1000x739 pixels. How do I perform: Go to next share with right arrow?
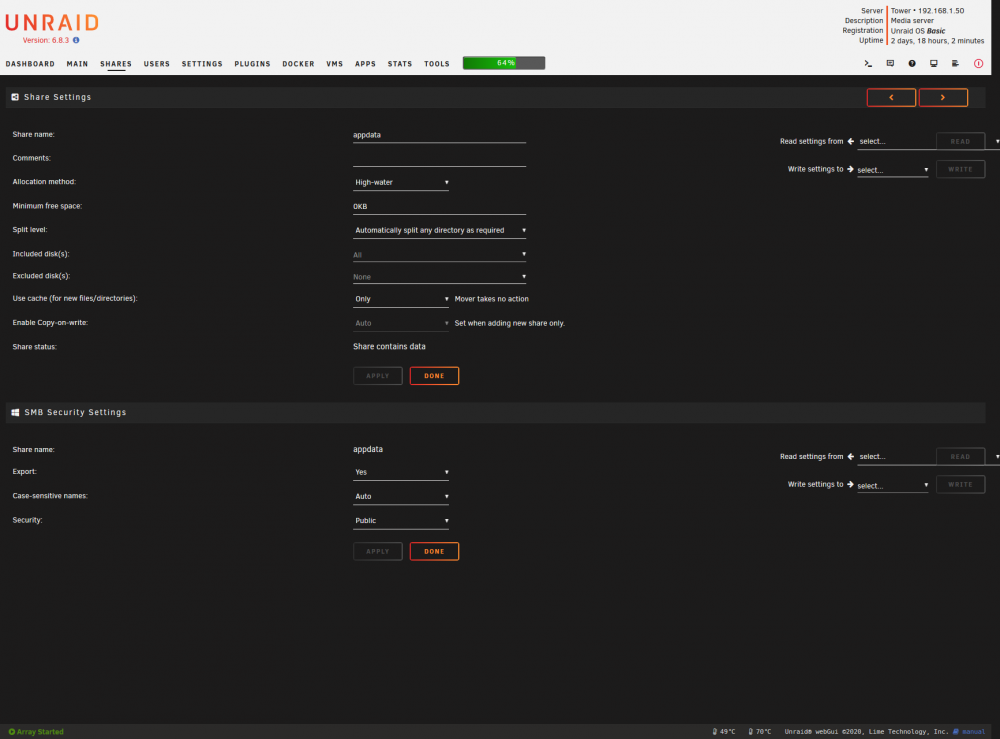943,98
